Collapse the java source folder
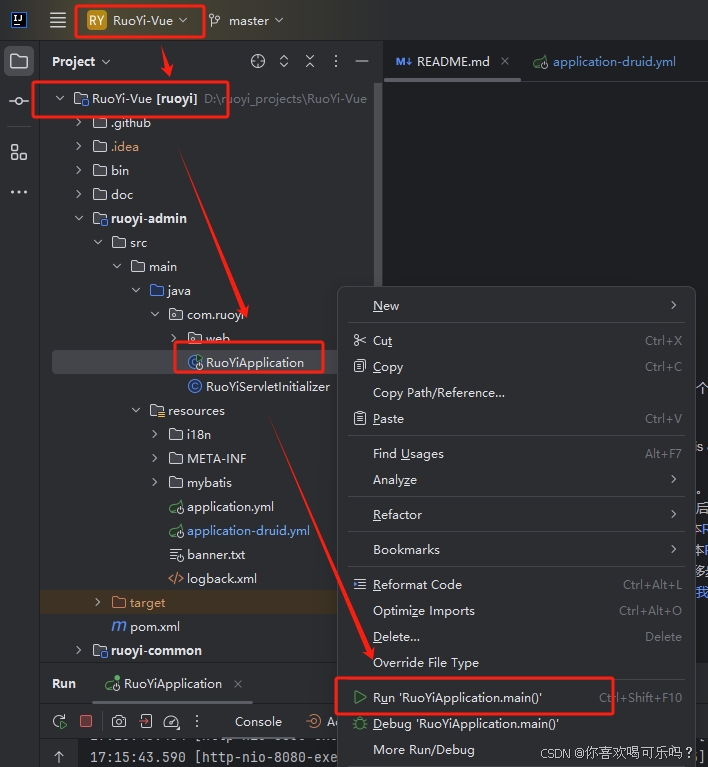The height and width of the screenshot is (767, 708). coord(136,290)
